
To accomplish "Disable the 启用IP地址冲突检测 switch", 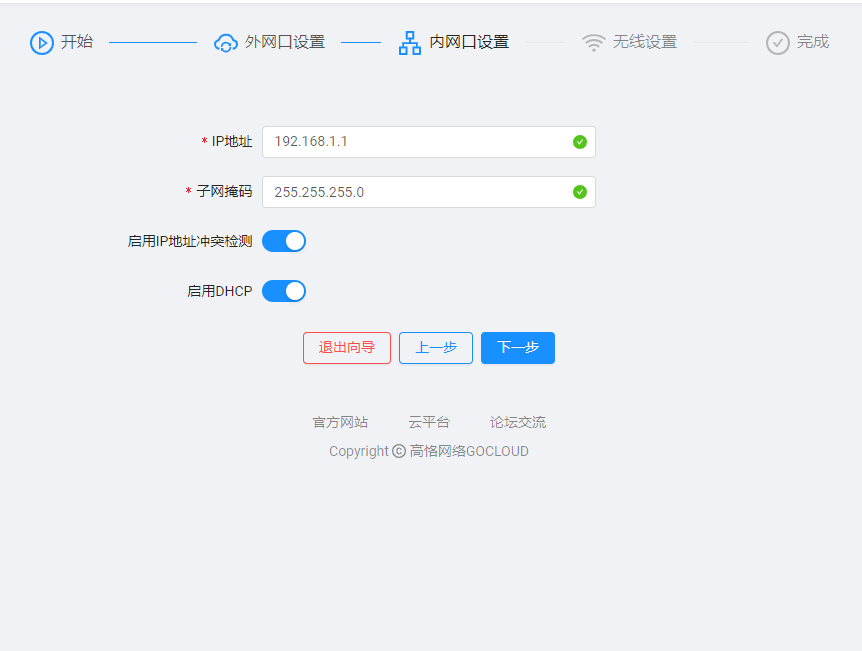I will pyautogui.click(x=284, y=241).
